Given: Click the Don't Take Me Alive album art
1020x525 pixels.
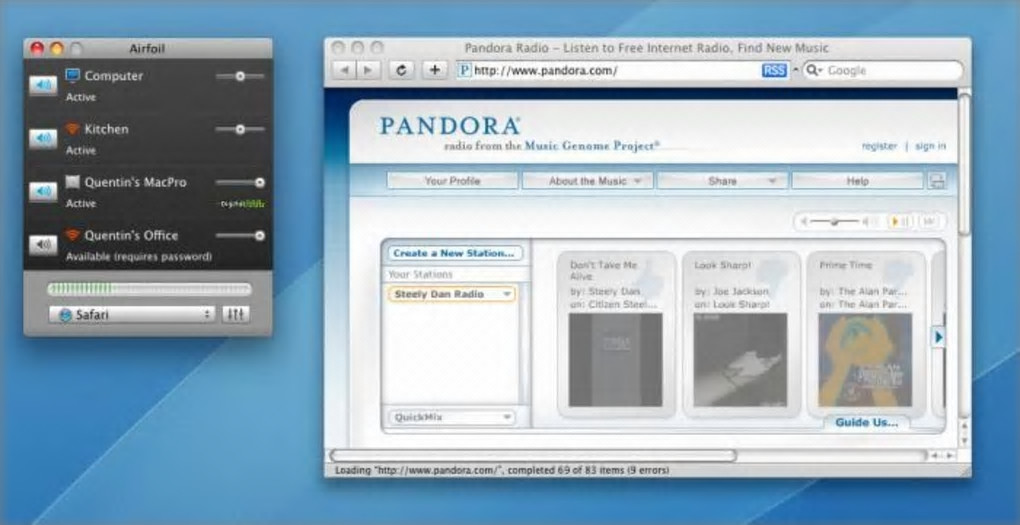Looking at the screenshot, I should pyautogui.click(x=615, y=360).
